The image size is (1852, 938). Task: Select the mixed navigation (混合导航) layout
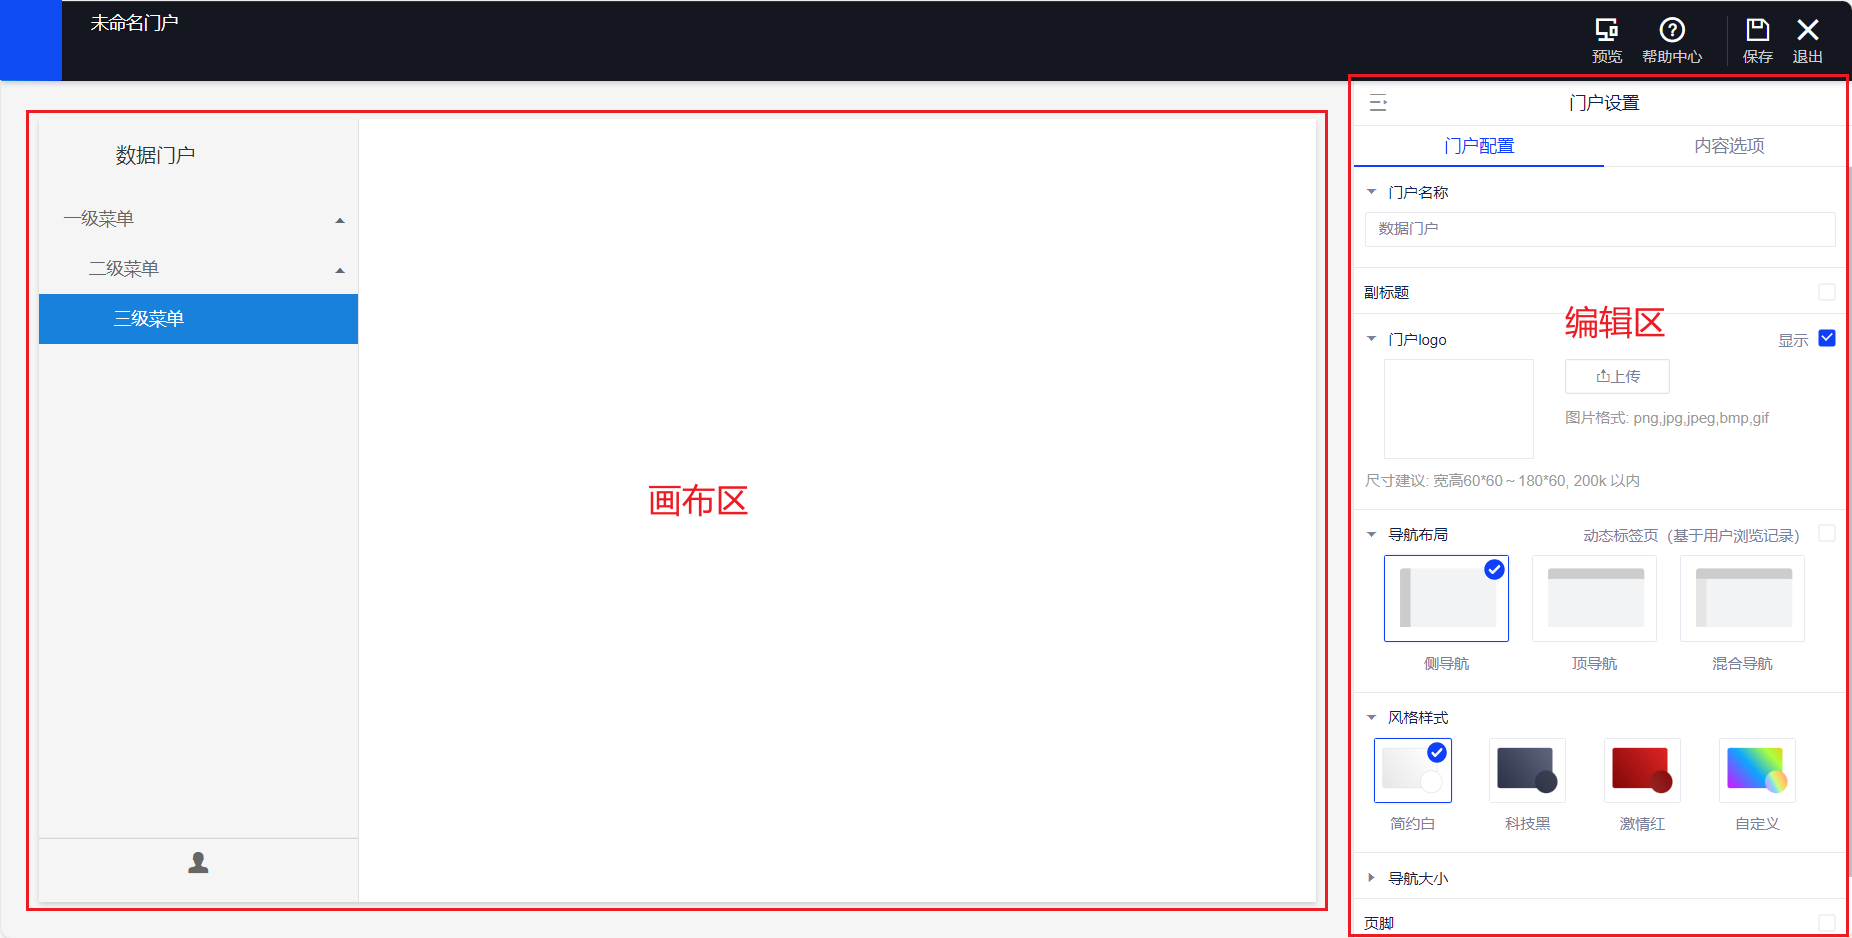(1742, 598)
